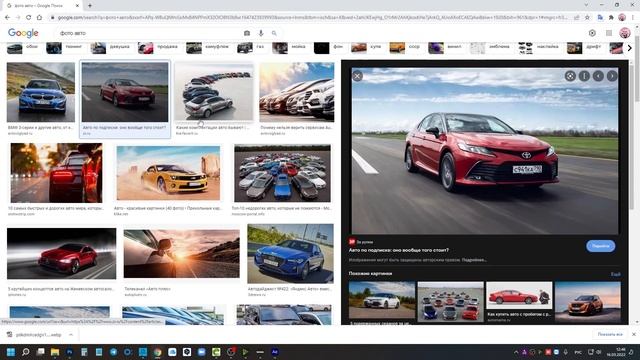Click the search box with 'фото авто'
Image resolution: width=640 pixels, height=360 pixels.
click(149, 33)
